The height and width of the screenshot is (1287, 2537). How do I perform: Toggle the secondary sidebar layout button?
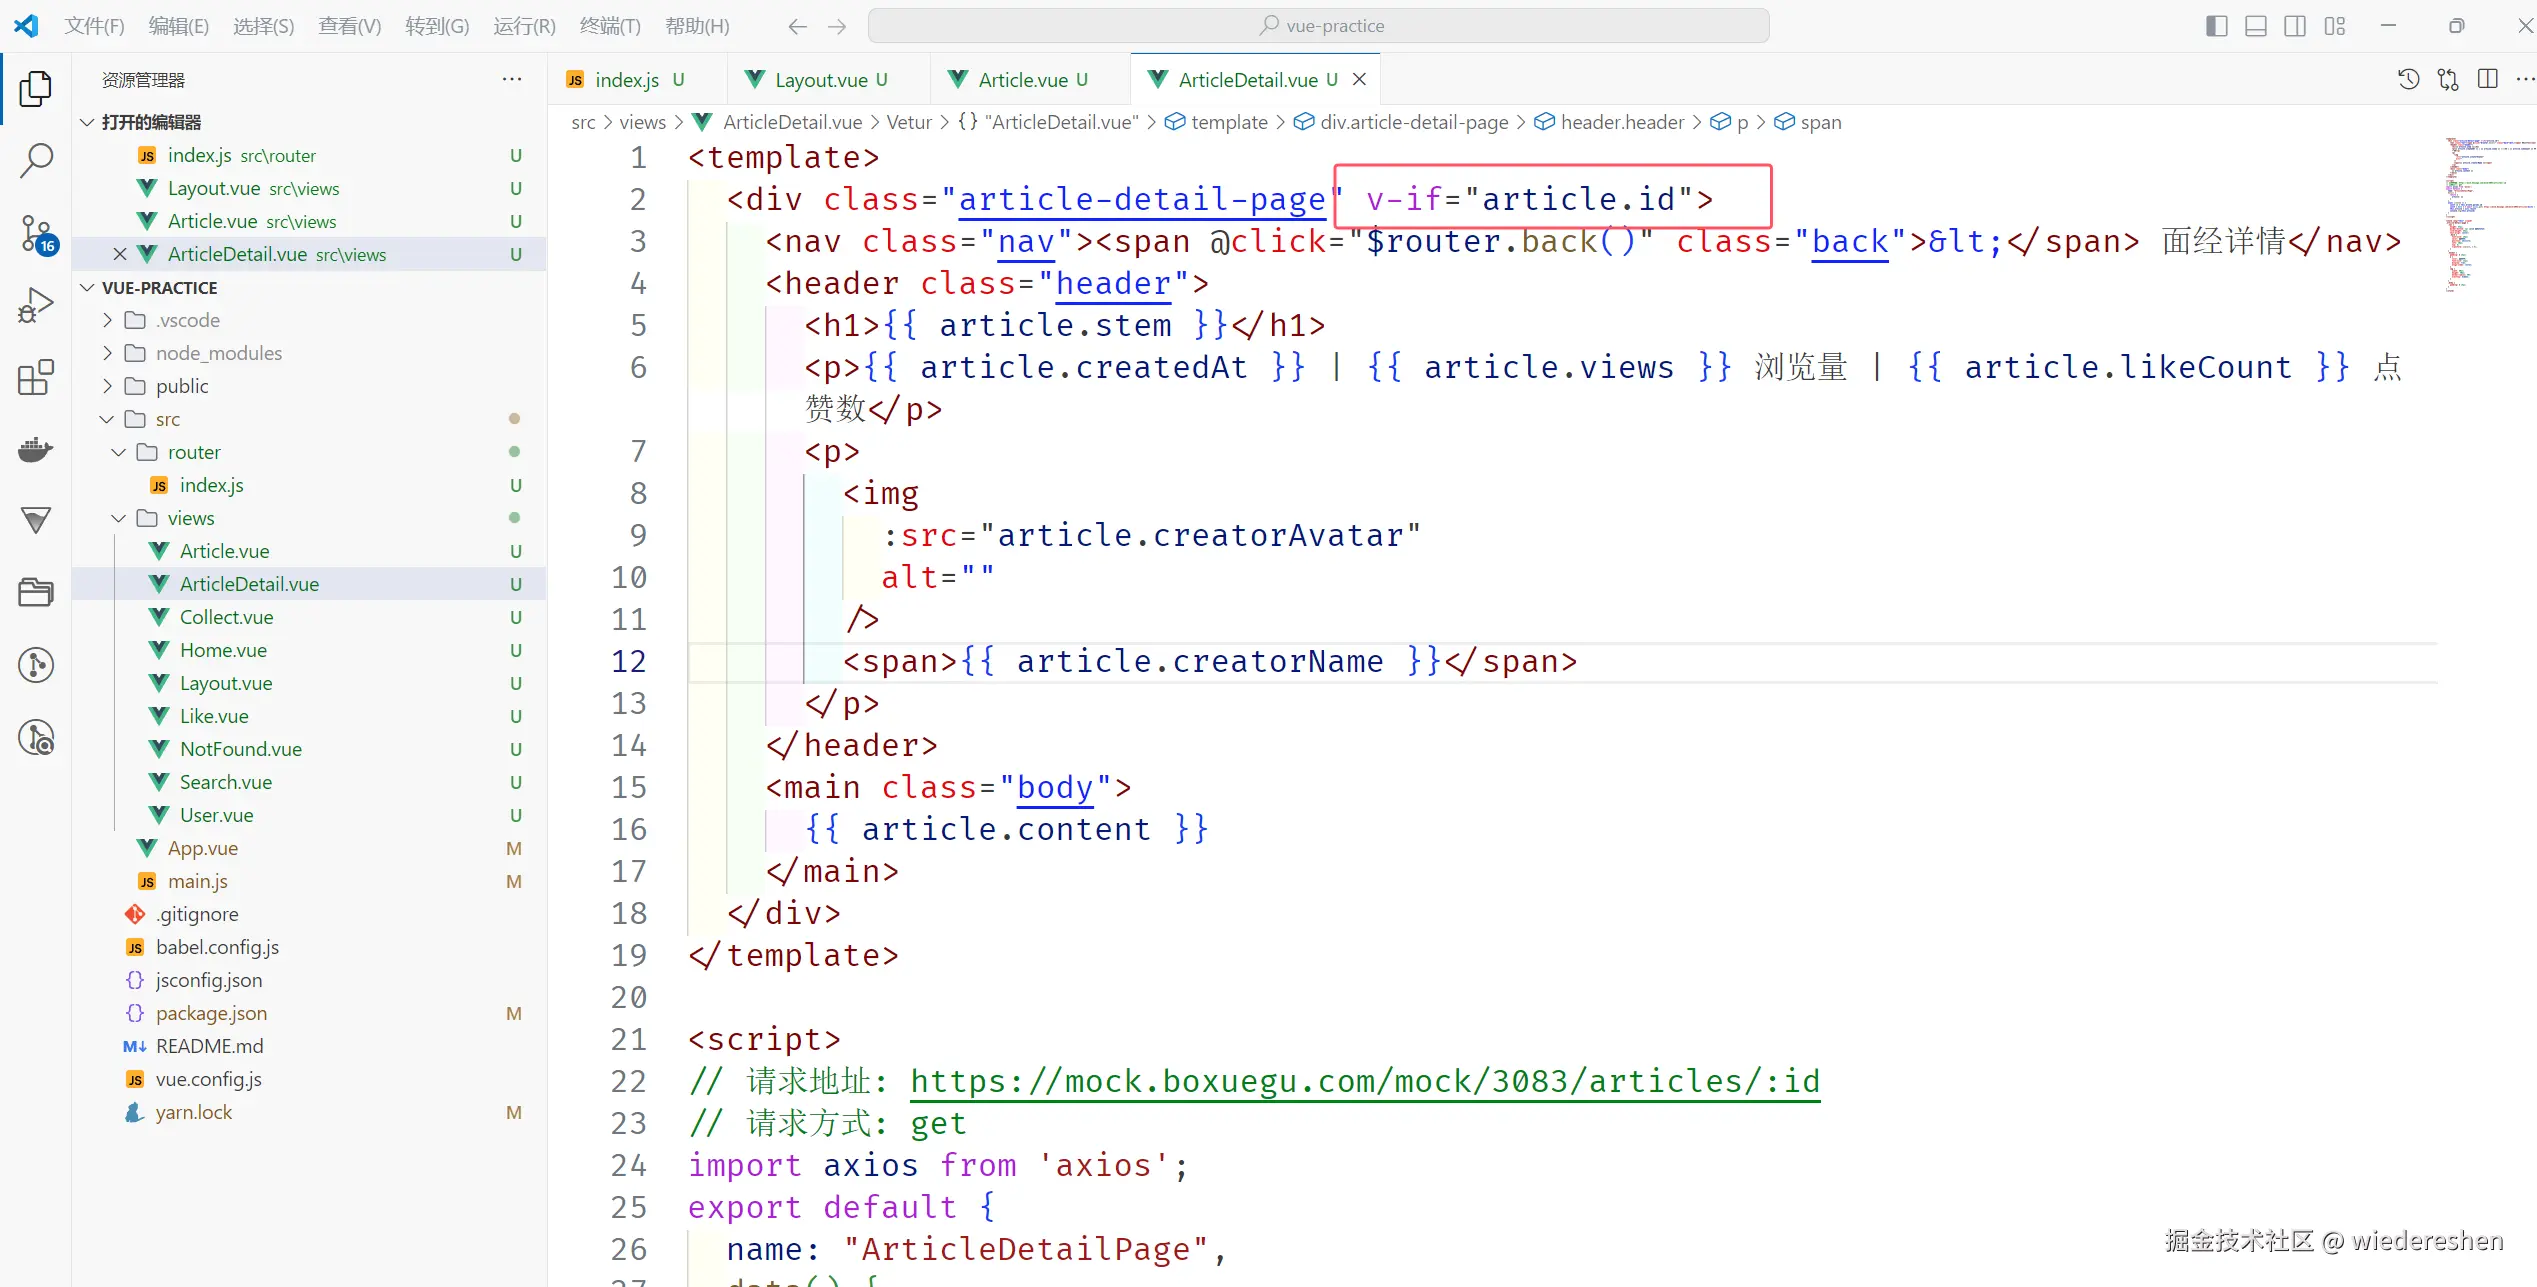pos(2295,26)
